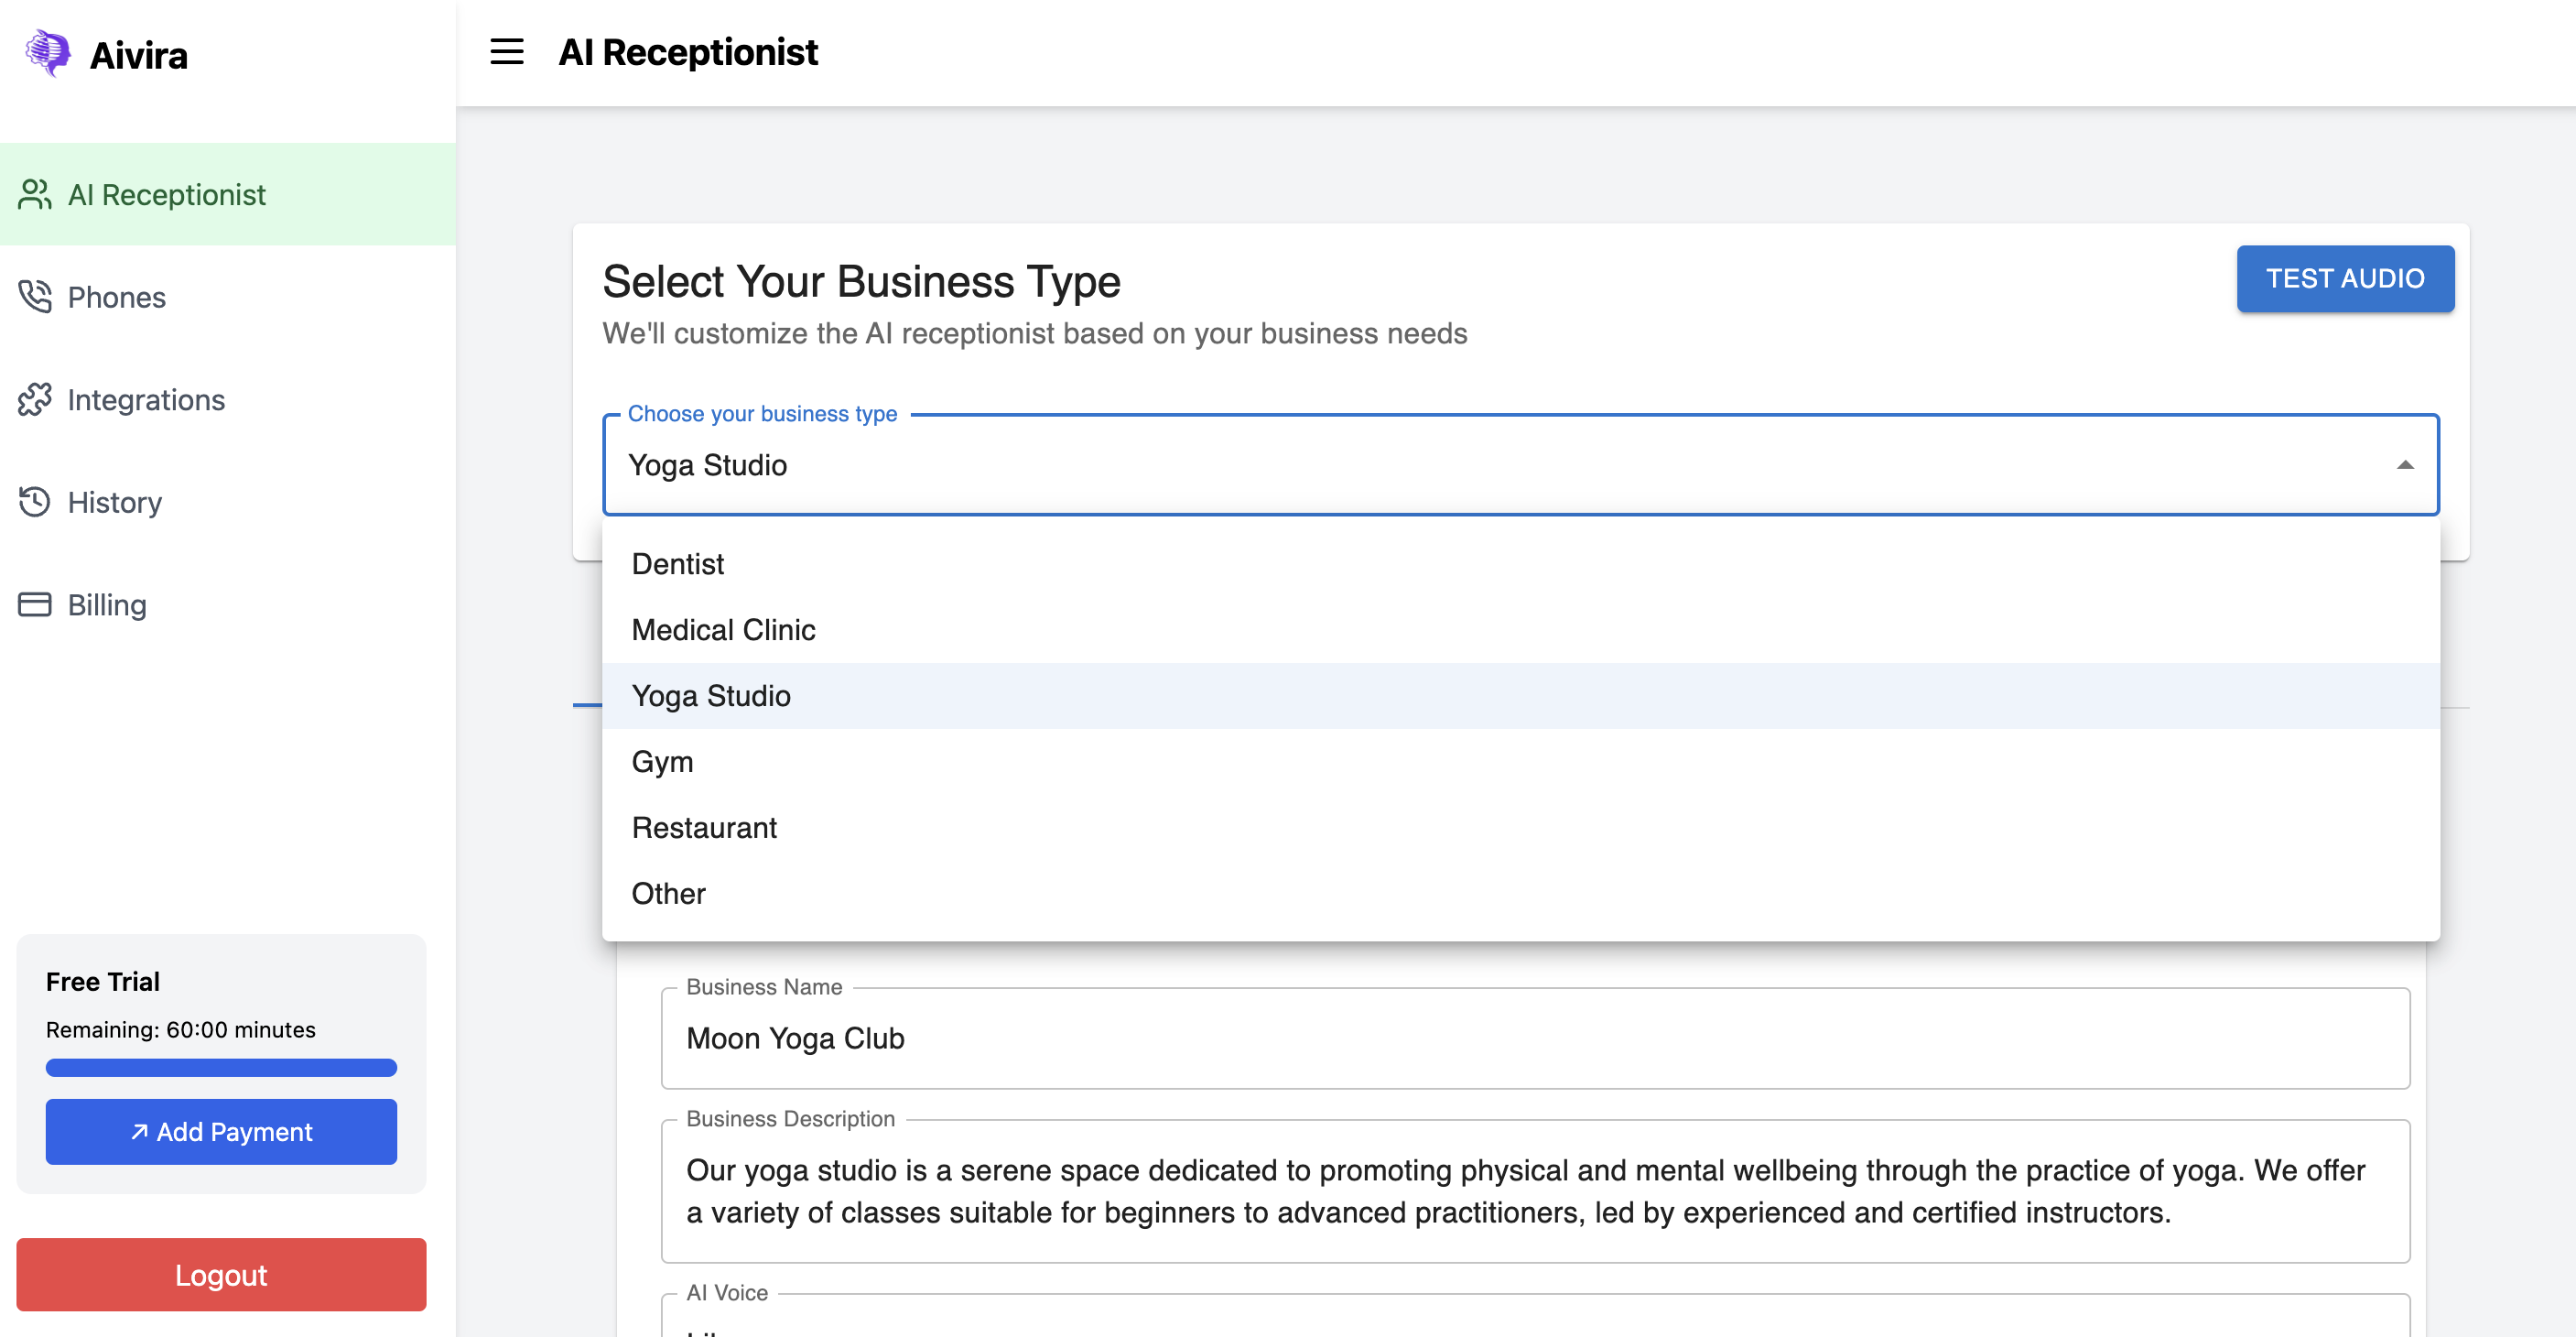The width and height of the screenshot is (2576, 1337).
Task: Select the Gym business type
Action: [x=662, y=762]
